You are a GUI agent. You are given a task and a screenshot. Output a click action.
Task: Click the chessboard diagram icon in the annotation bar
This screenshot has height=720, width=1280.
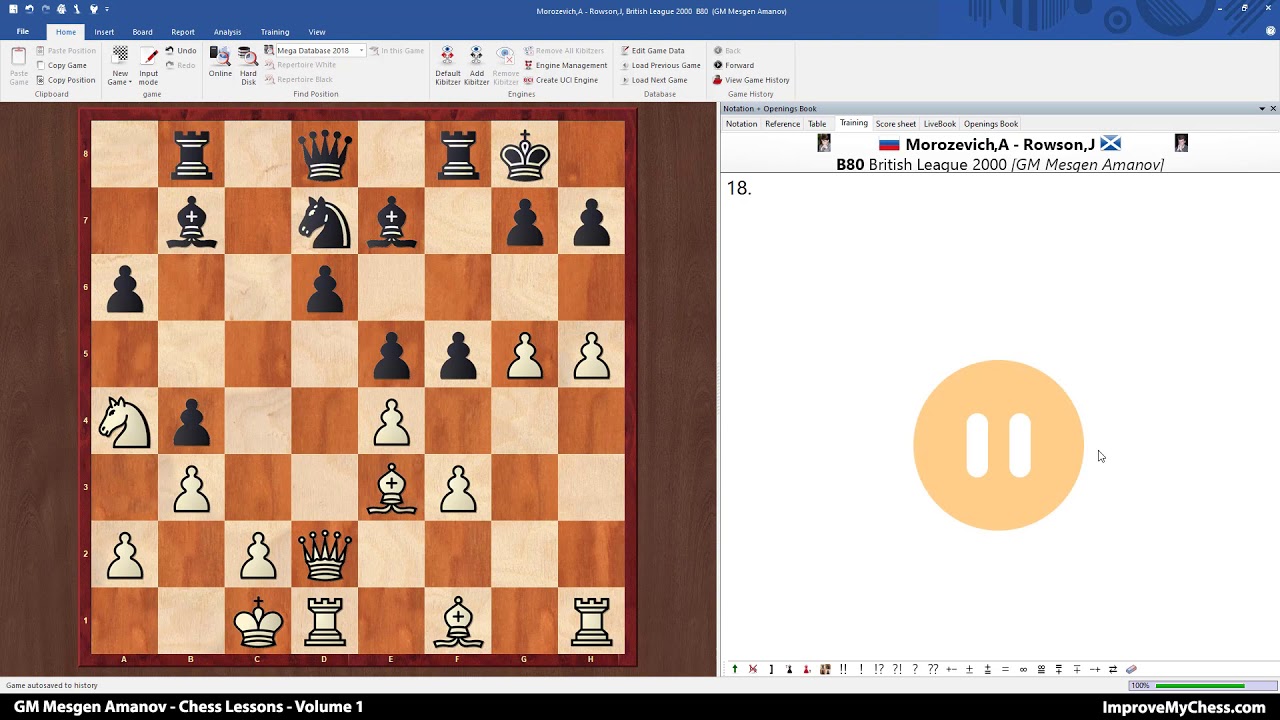tap(826, 669)
